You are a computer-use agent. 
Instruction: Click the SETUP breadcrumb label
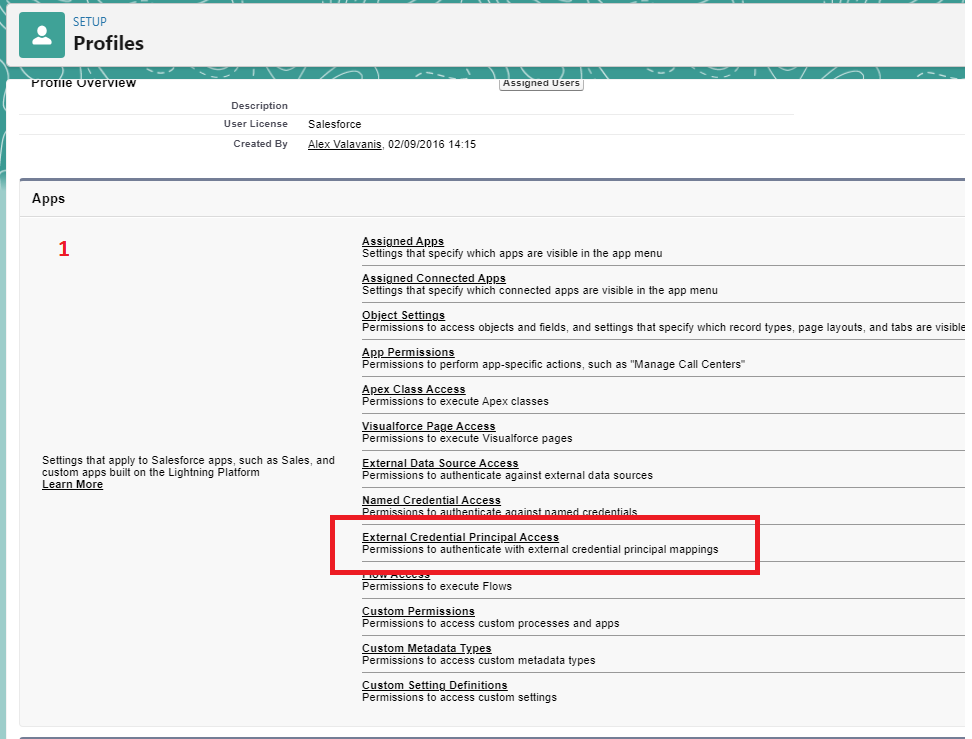[x=90, y=21]
